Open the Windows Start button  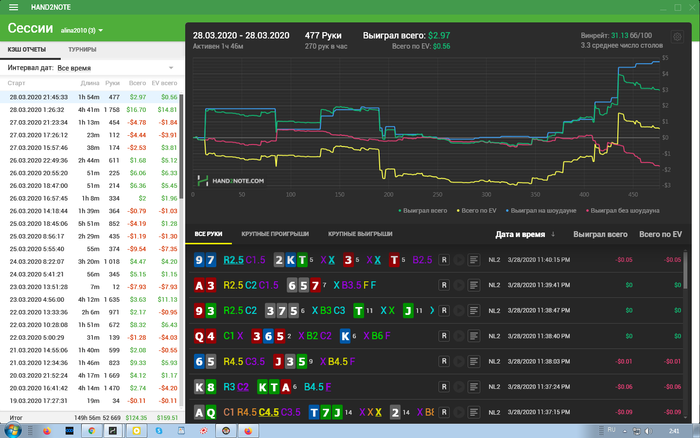[x=12, y=430]
